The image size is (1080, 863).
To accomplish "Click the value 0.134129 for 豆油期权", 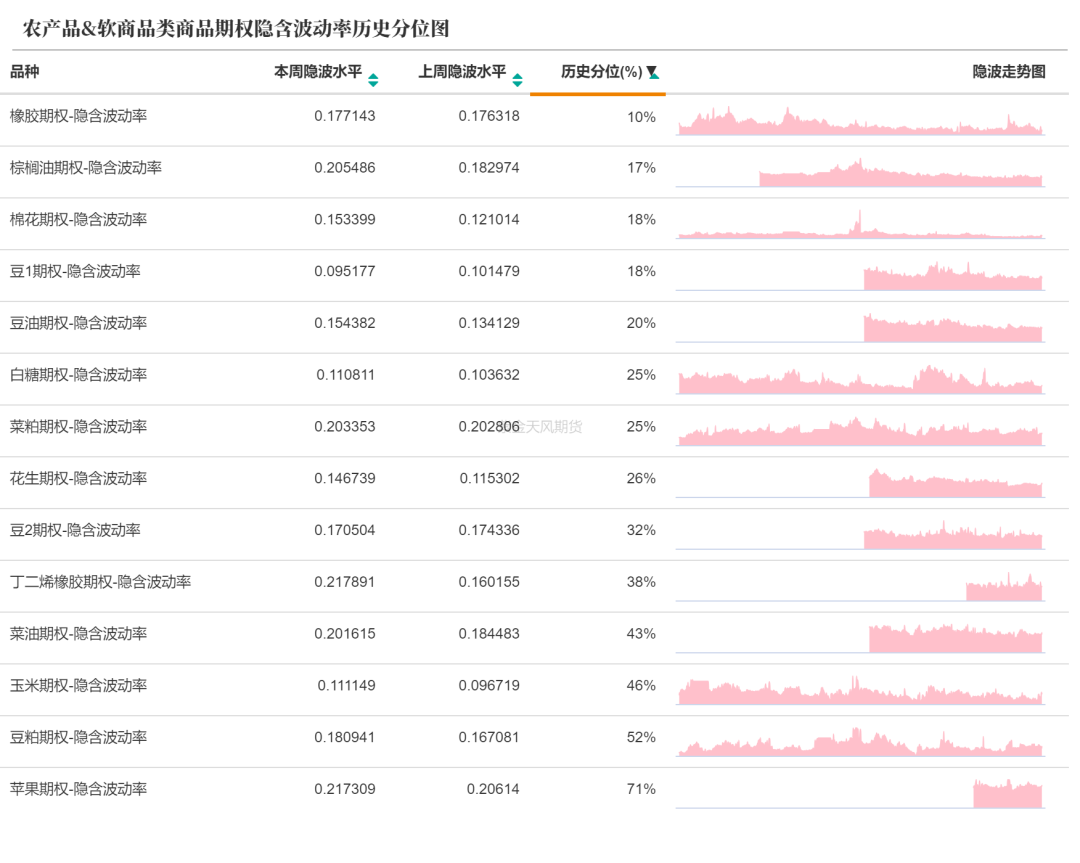I will point(489,323).
